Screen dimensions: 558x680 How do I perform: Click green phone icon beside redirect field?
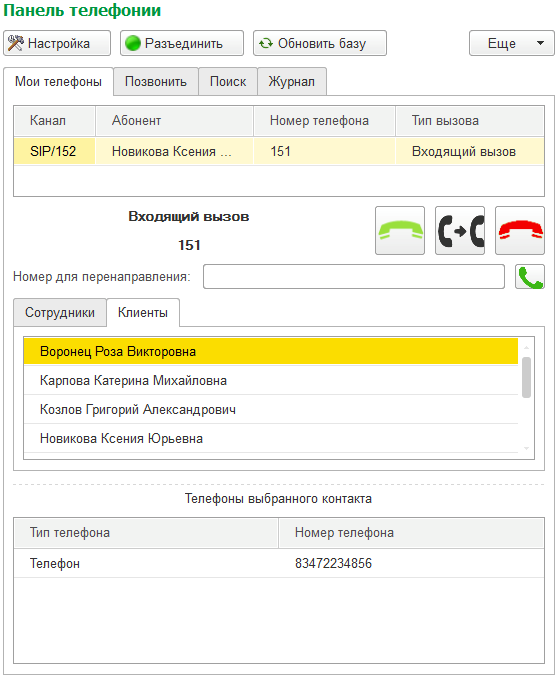pyautogui.click(x=530, y=277)
